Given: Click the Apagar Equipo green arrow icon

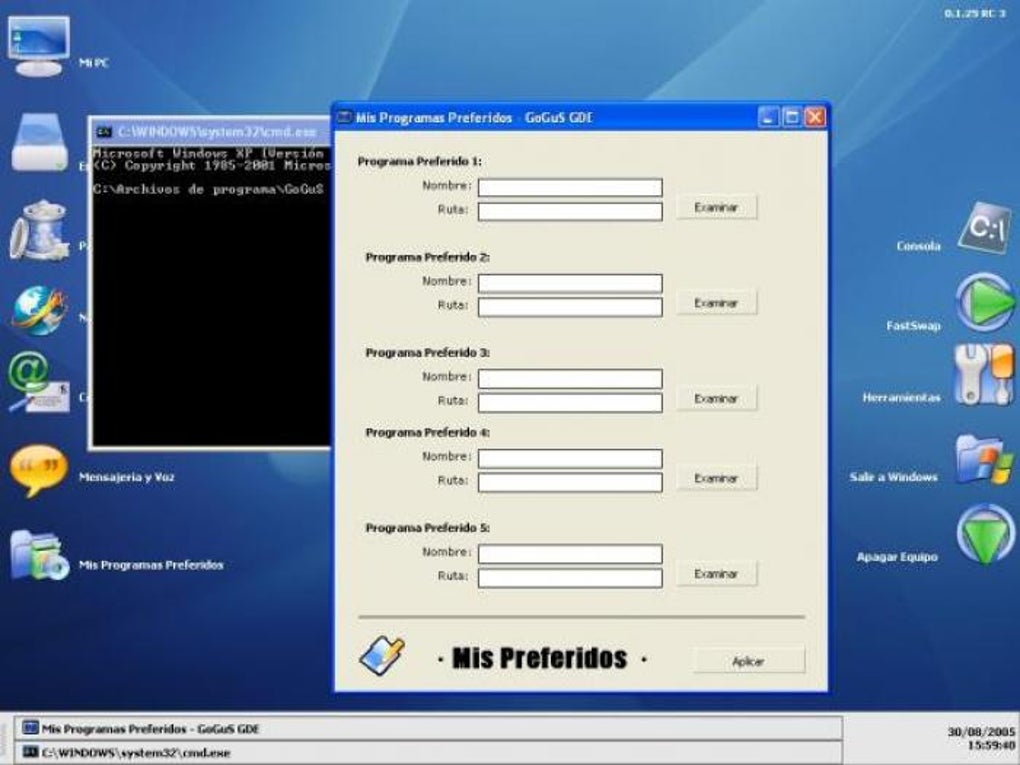Looking at the screenshot, I should pyautogui.click(x=986, y=535).
